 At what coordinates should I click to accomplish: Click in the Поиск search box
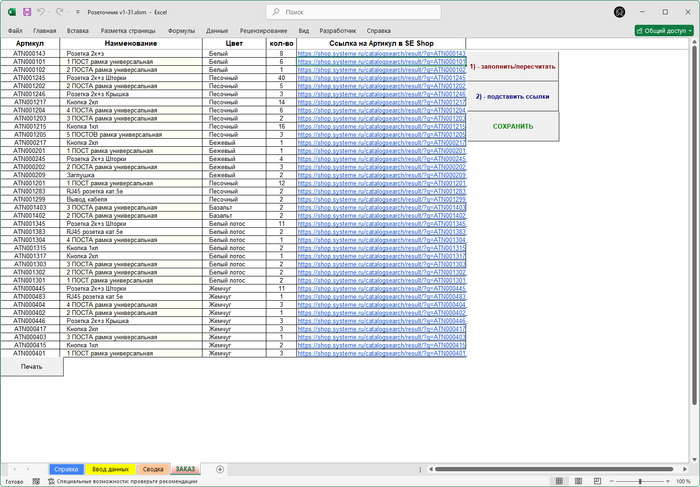click(350, 12)
